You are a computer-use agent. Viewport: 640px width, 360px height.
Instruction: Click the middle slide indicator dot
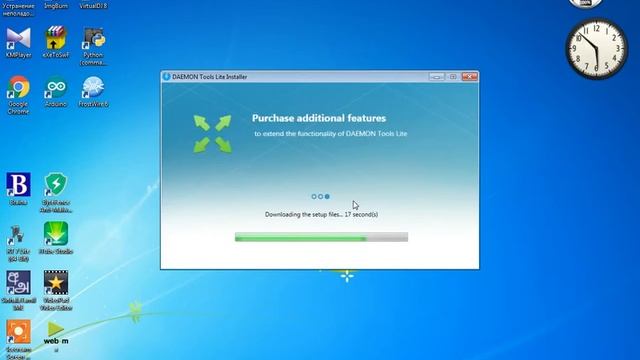tap(320, 196)
